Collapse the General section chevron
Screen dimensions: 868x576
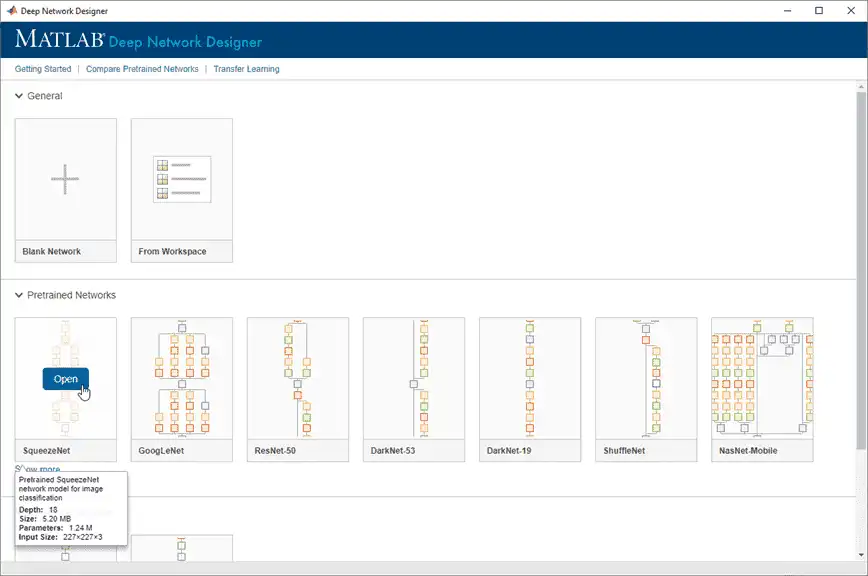coord(19,96)
